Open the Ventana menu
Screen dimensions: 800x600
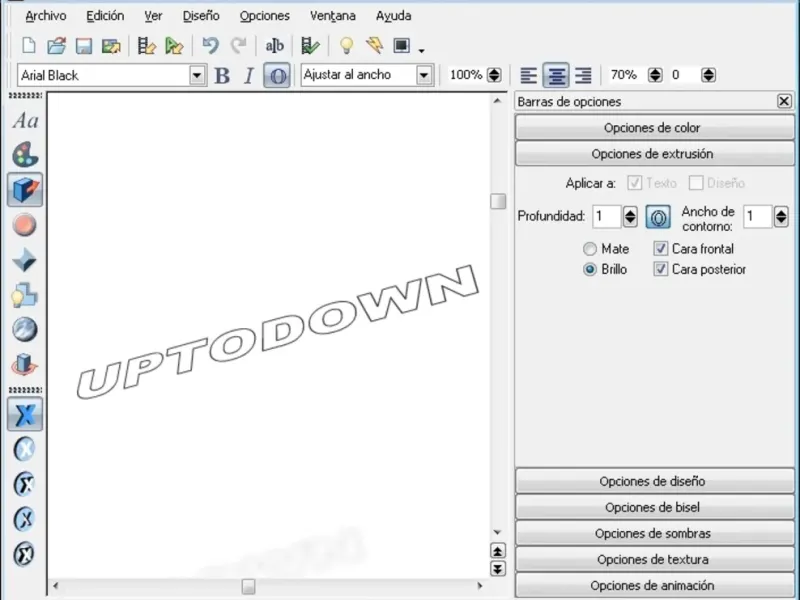tap(333, 16)
